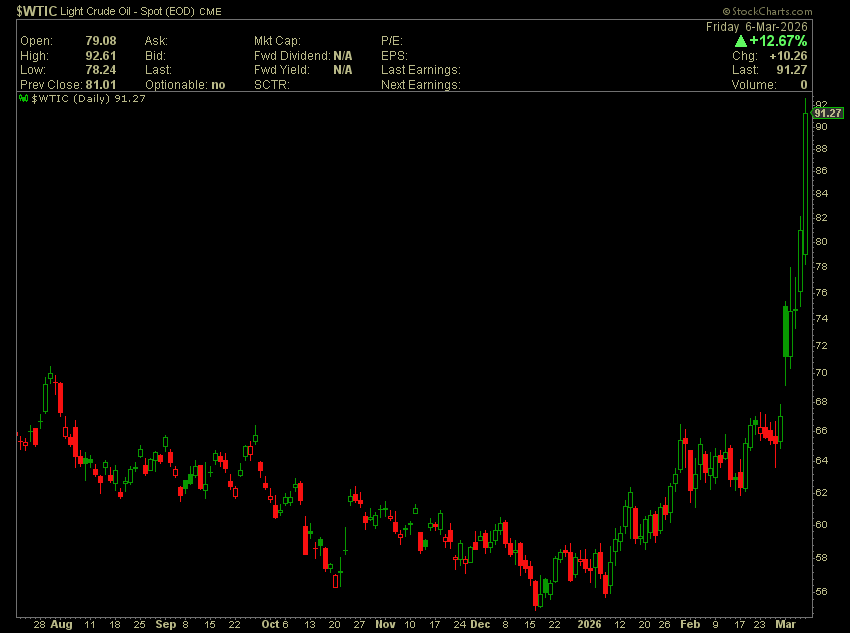Screen dimensions: 850x633
Task: Click the High value 92.61
Action: pos(101,56)
